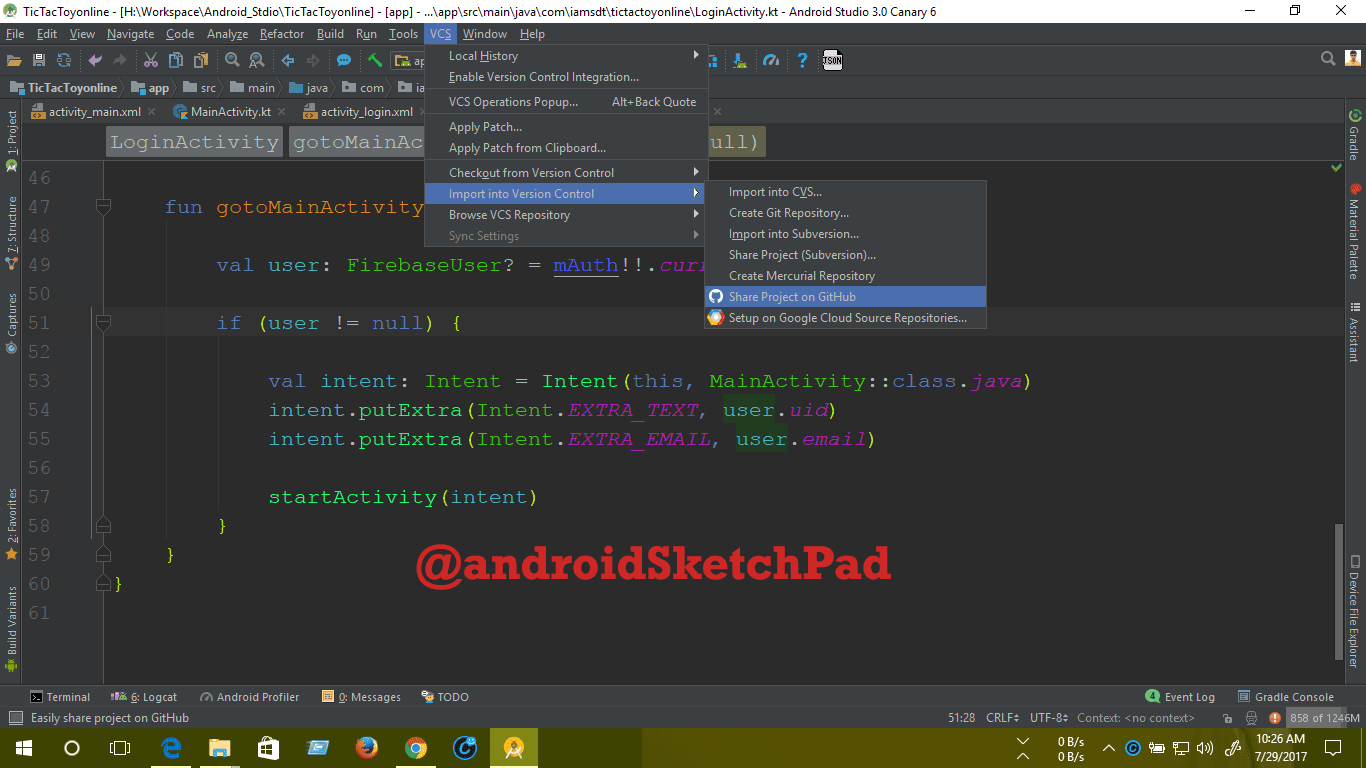This screenshot has height=768, width=1366.
Task: Open the Event Log panel
Action: click(x=1180, y=697)
